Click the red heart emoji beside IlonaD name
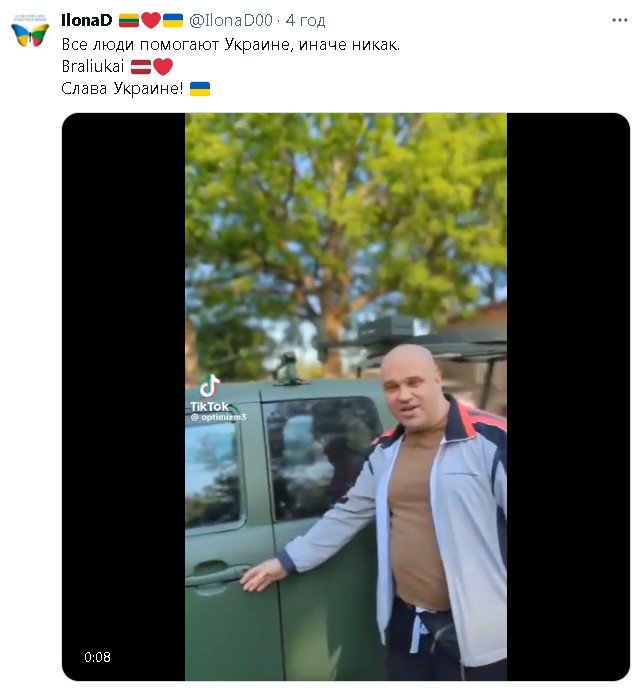This screenshot has height=692, width=639. (150, 20)
